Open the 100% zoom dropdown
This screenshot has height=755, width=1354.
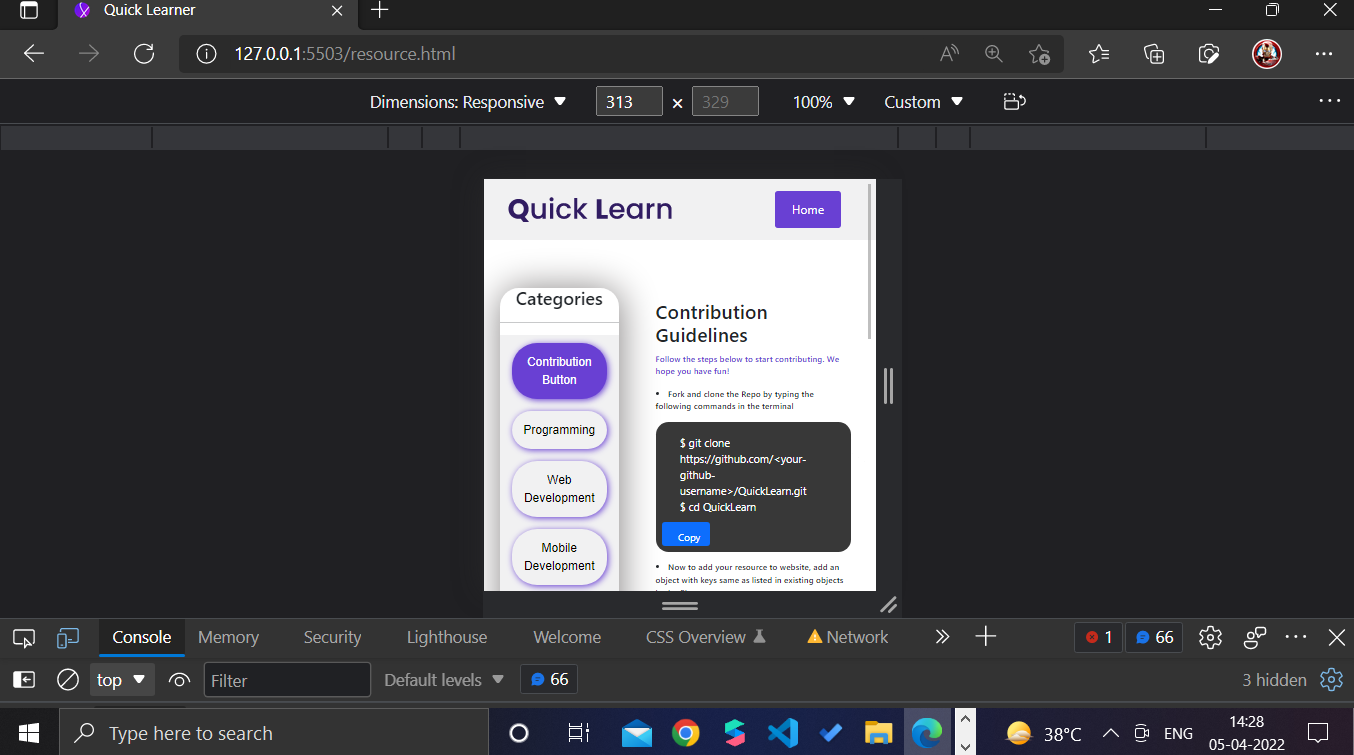tap(824, 102)
